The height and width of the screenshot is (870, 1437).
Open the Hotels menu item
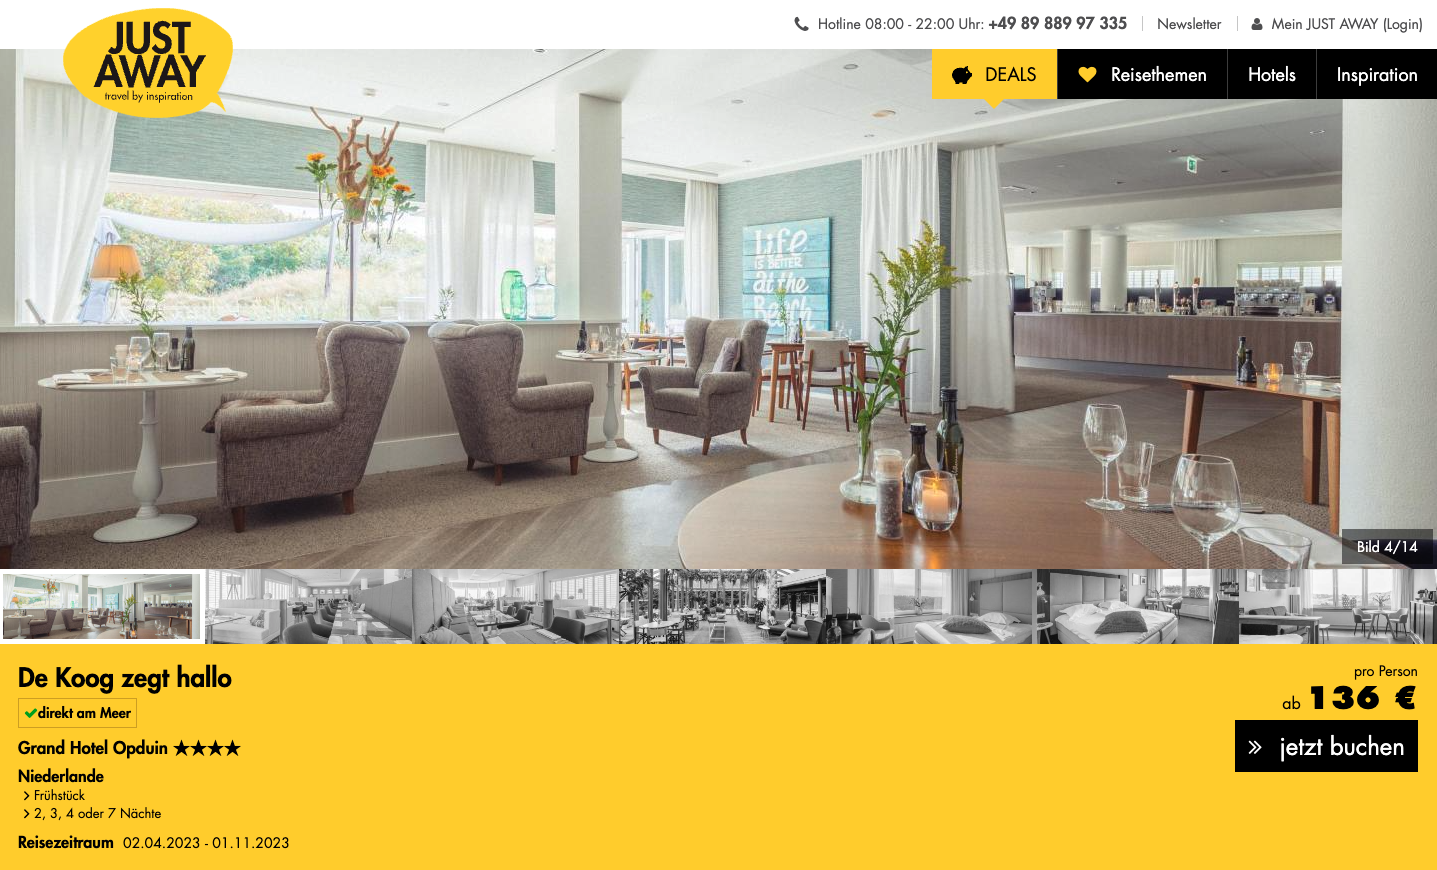[1272, 75]
